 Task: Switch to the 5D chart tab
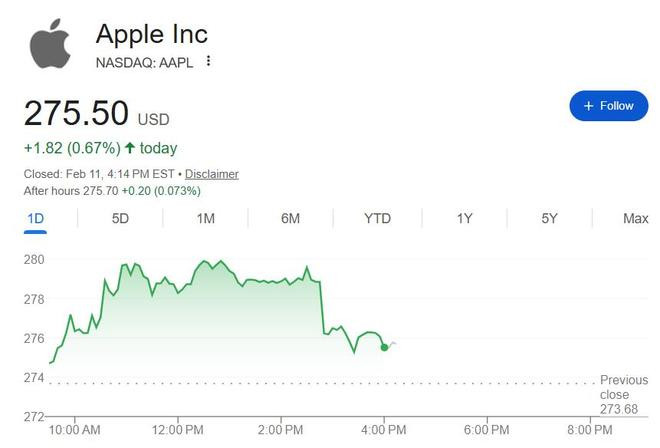click(x=120, y=218)
